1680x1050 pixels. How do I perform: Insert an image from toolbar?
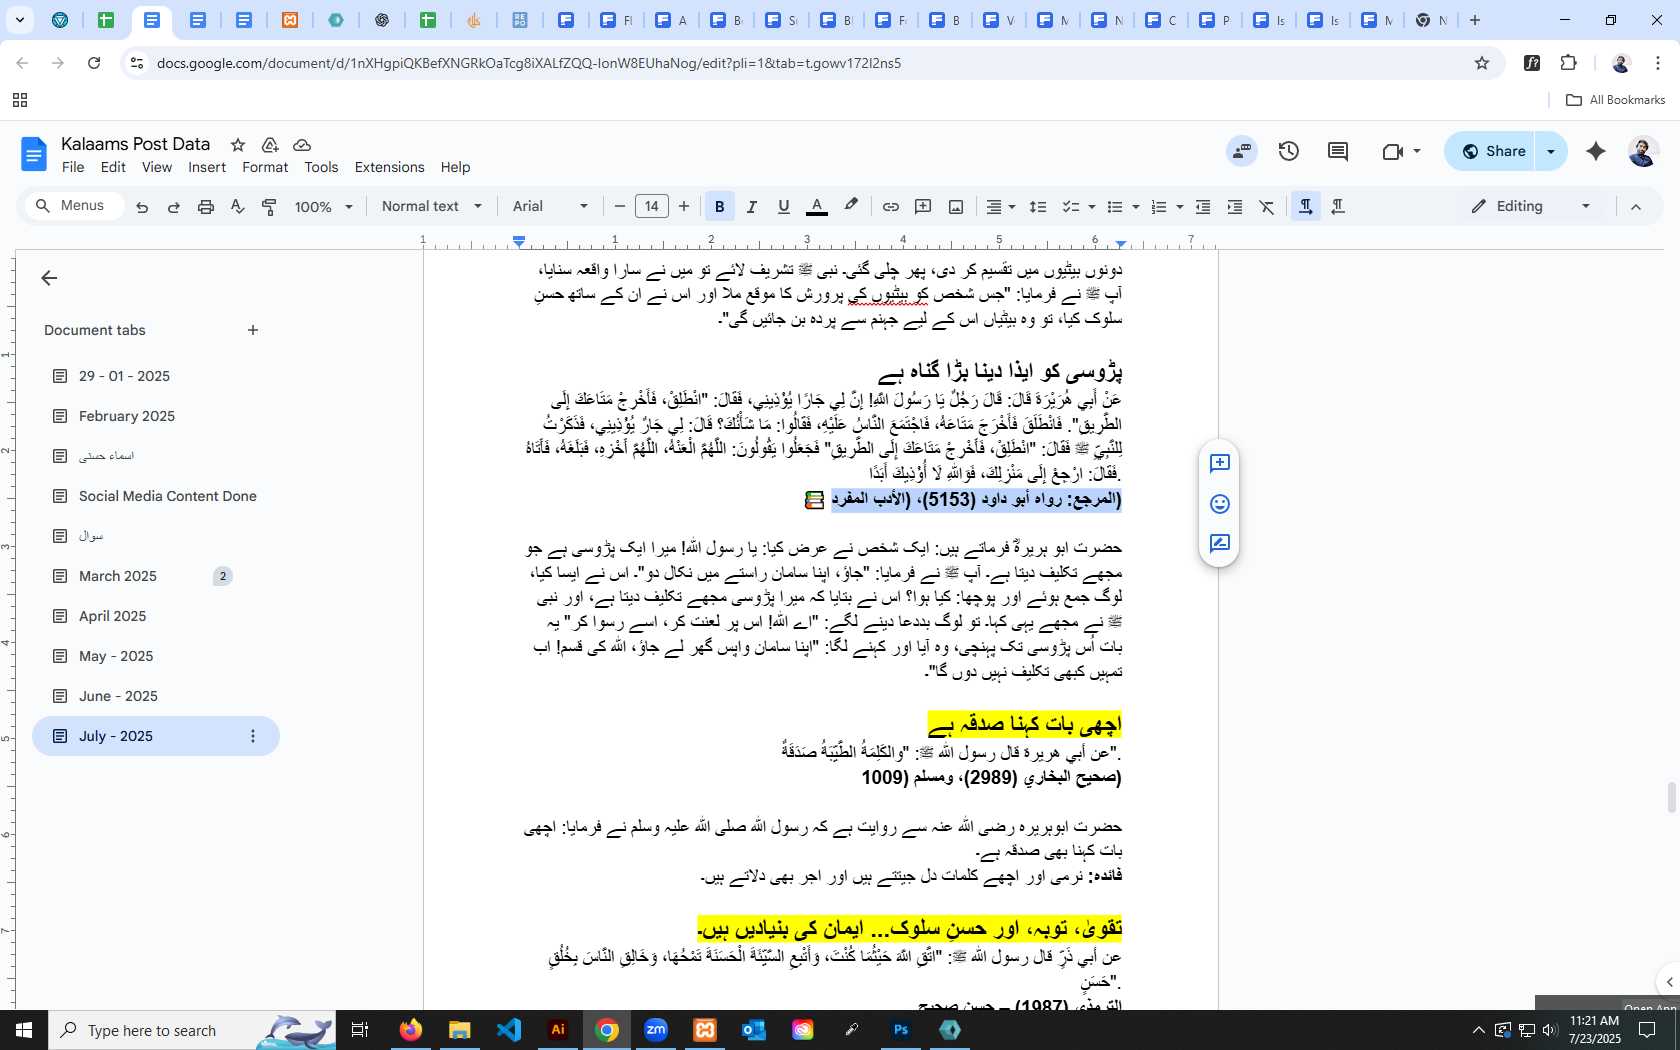[956, 207]
